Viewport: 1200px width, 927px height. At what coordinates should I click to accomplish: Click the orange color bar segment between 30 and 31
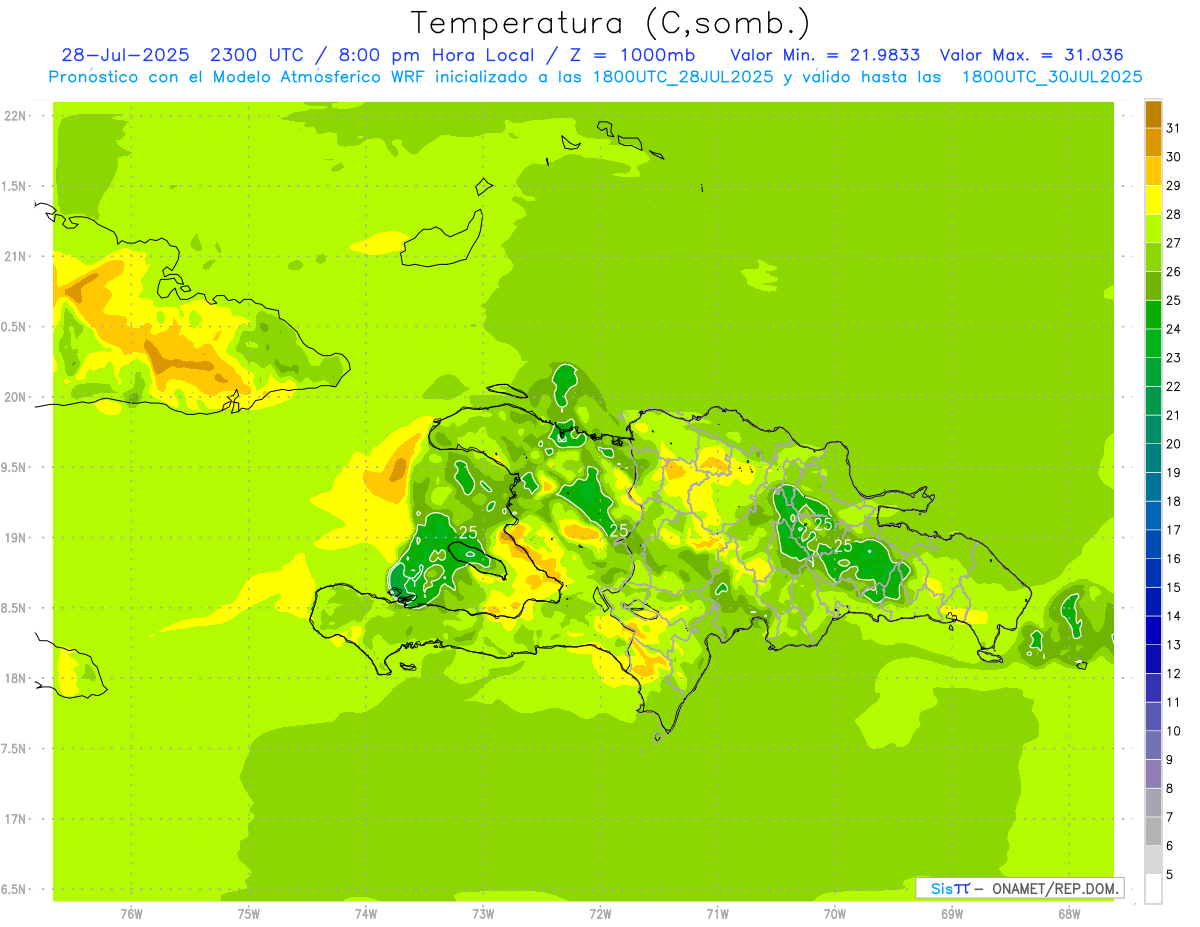[x=1153, y=143]
